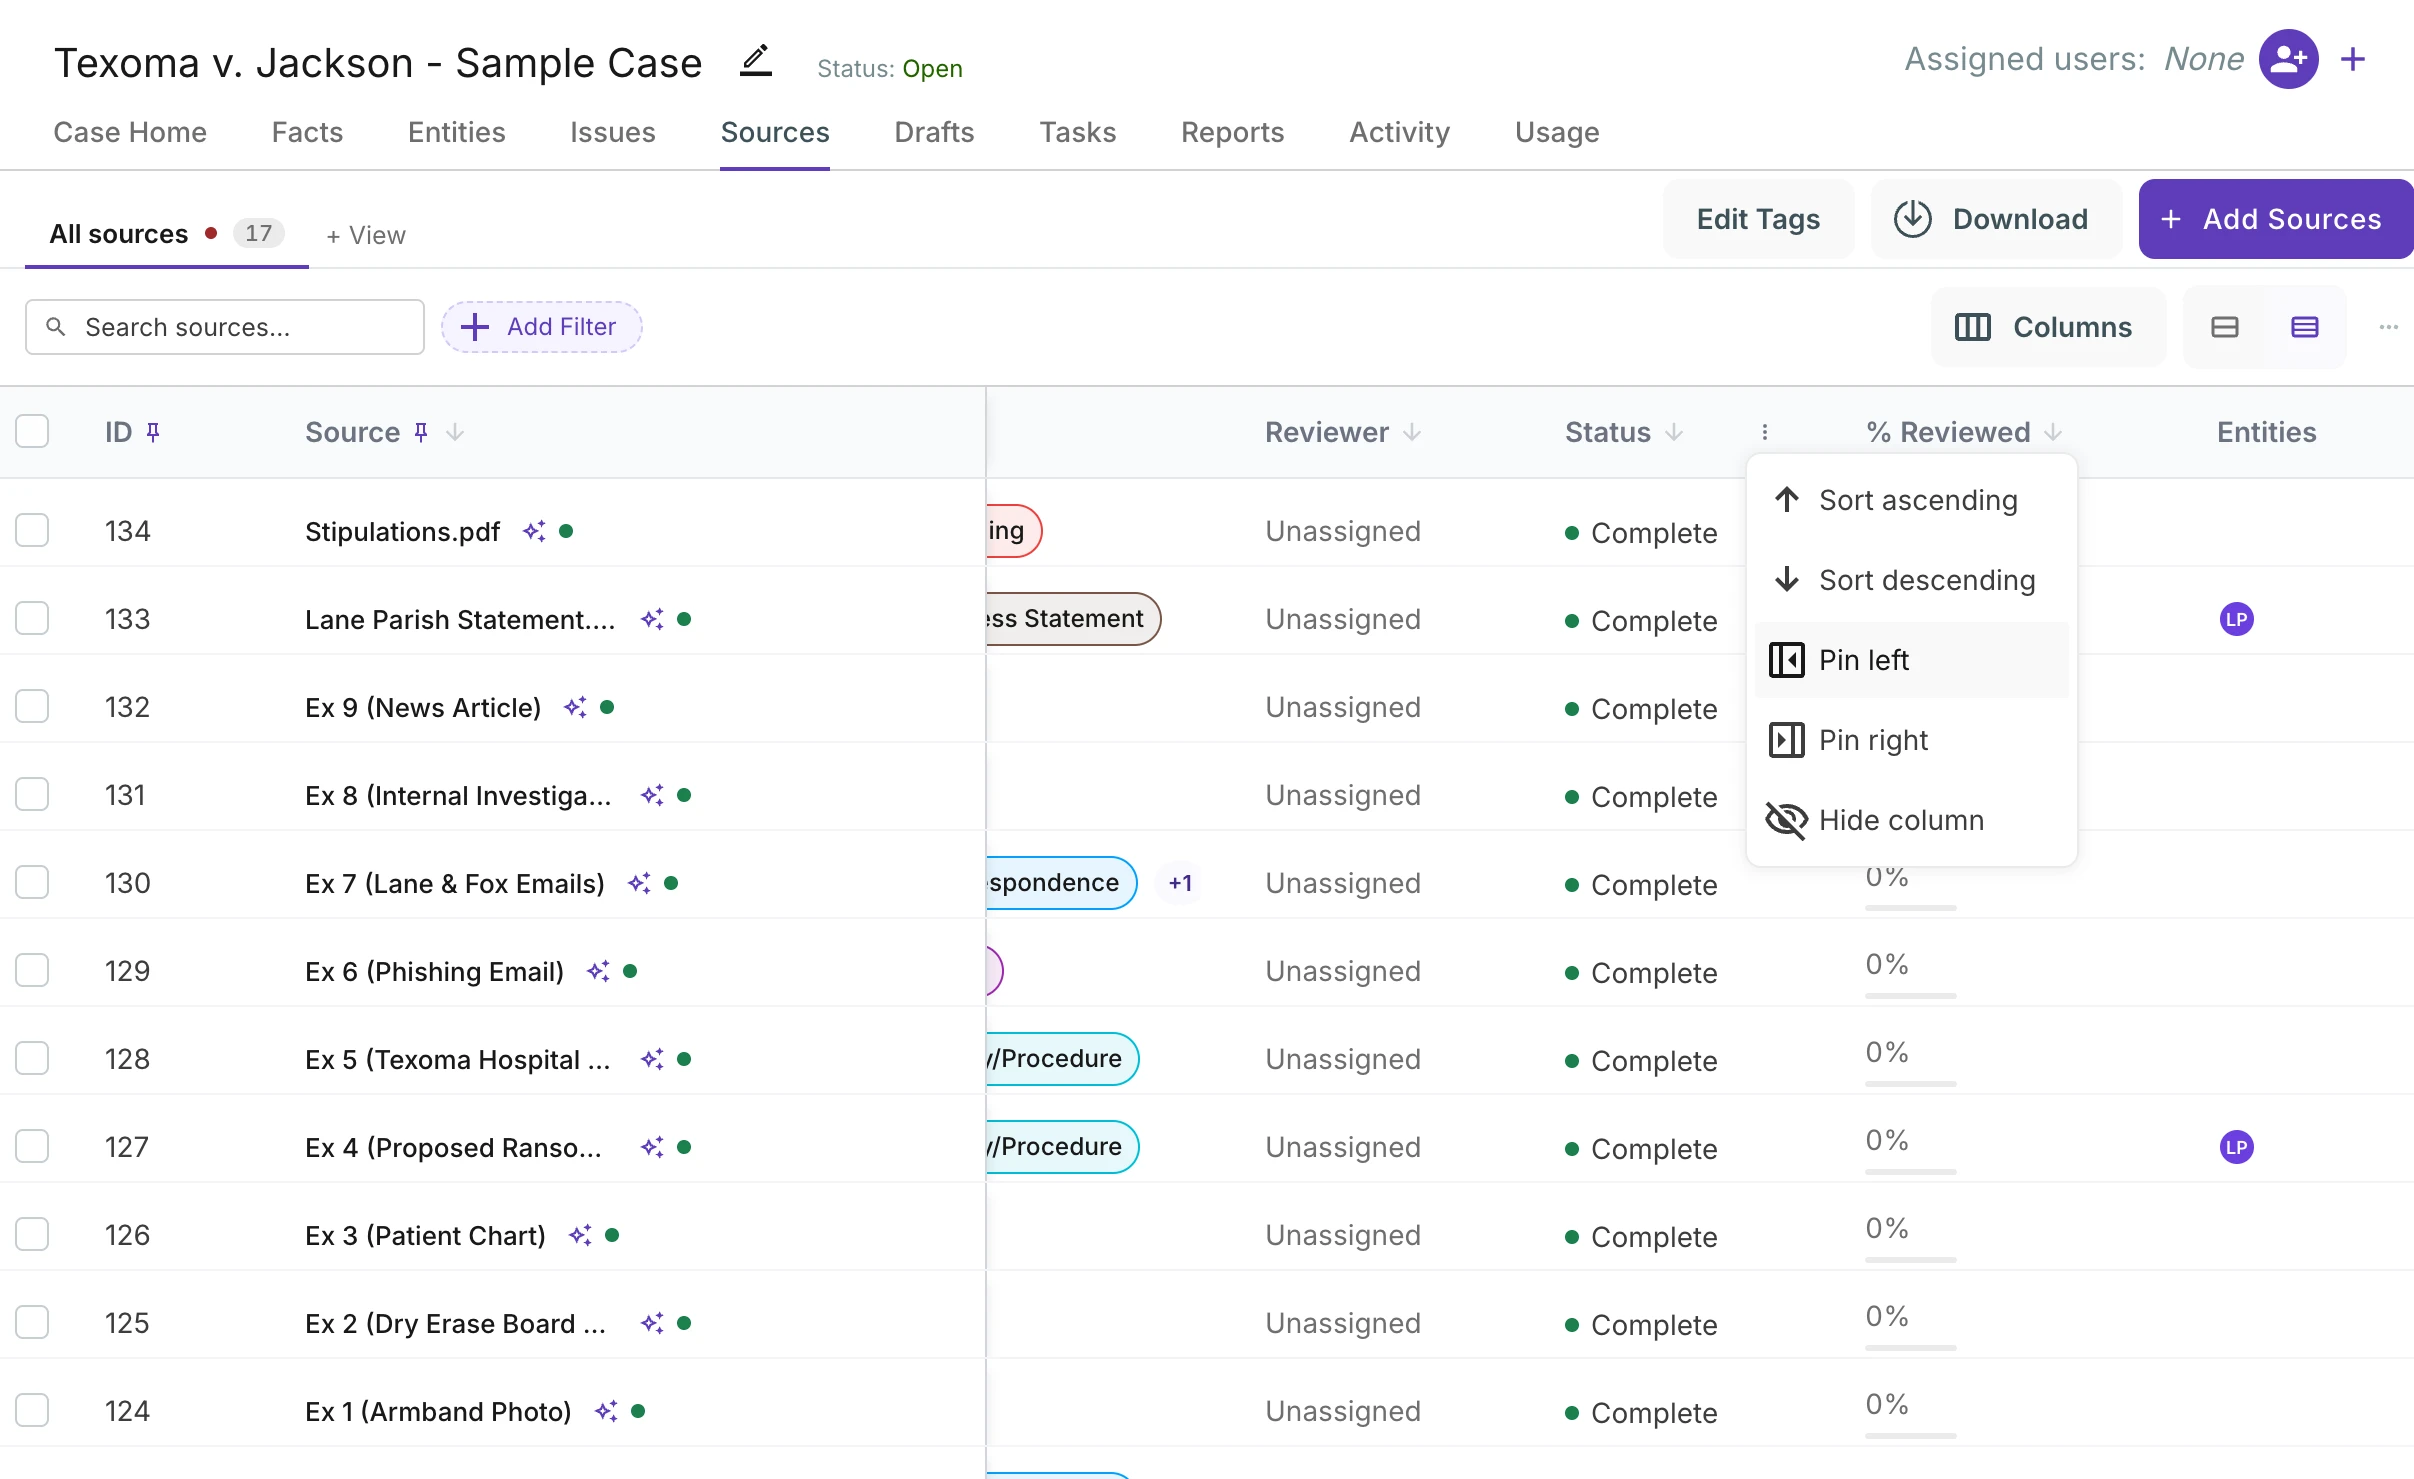The width and height of the screenshot is (2414, 1479).
Task: Click the Columns layout icon
Action: tap(1972, 327)
